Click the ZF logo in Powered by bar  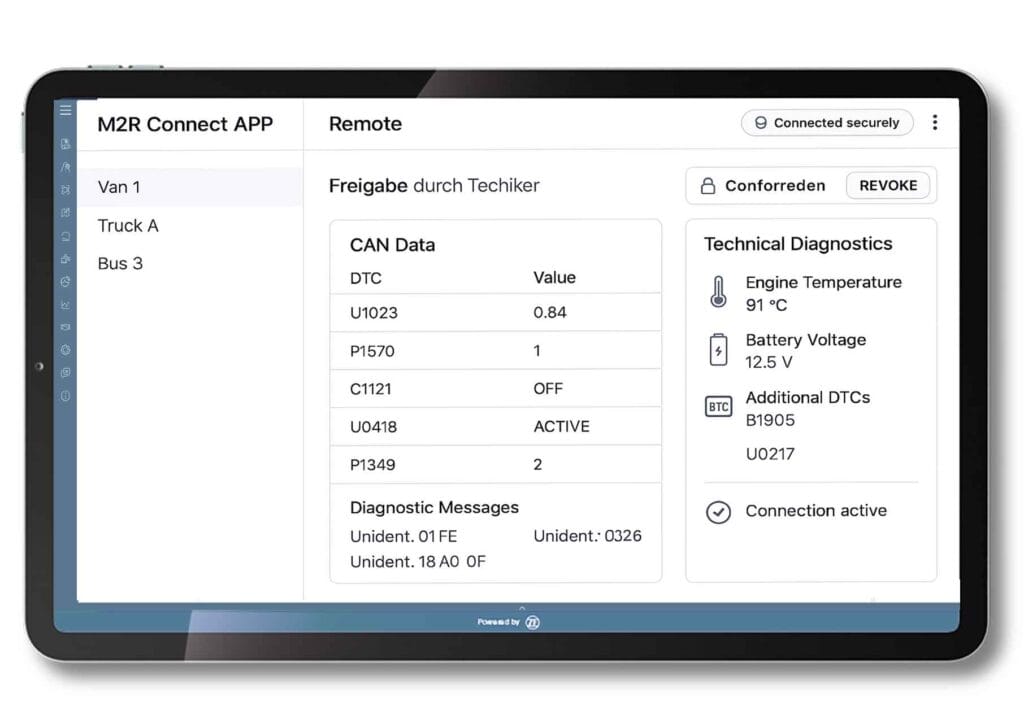(533, 621)
